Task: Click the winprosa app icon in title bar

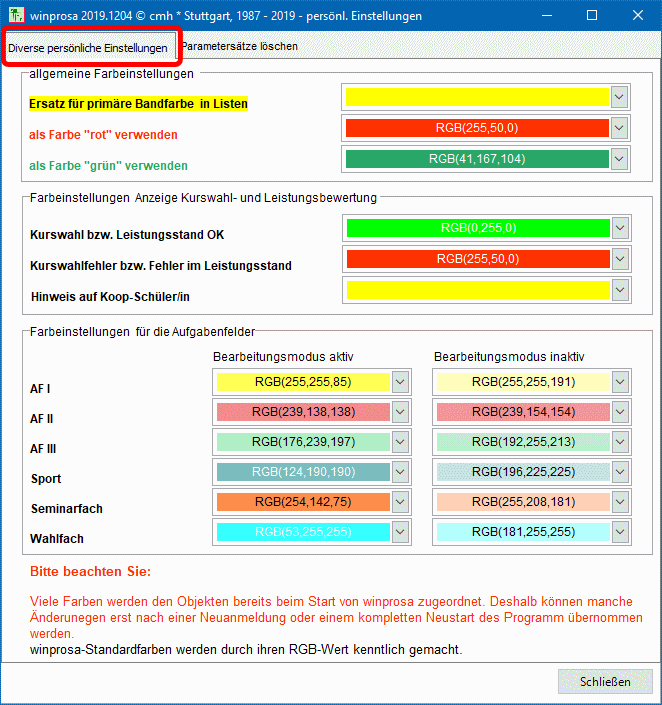Action: pos(17,16)
